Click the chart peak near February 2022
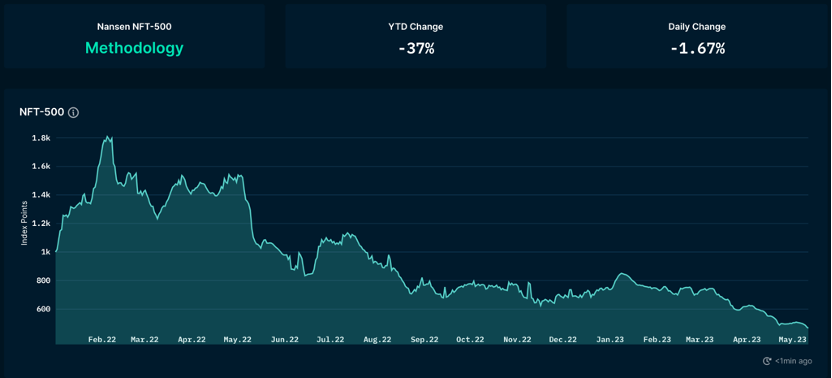This screenshot has width=832, height=378. [108, 137]
